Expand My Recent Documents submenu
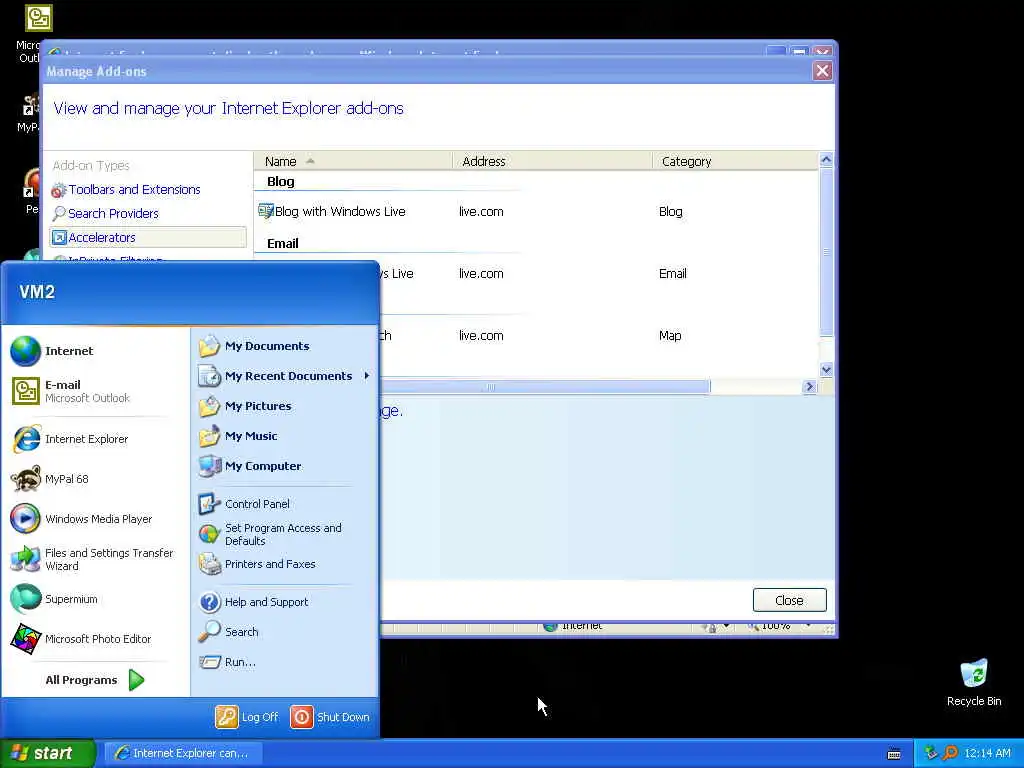This screenshot has width=1024, height=768. 285,376
